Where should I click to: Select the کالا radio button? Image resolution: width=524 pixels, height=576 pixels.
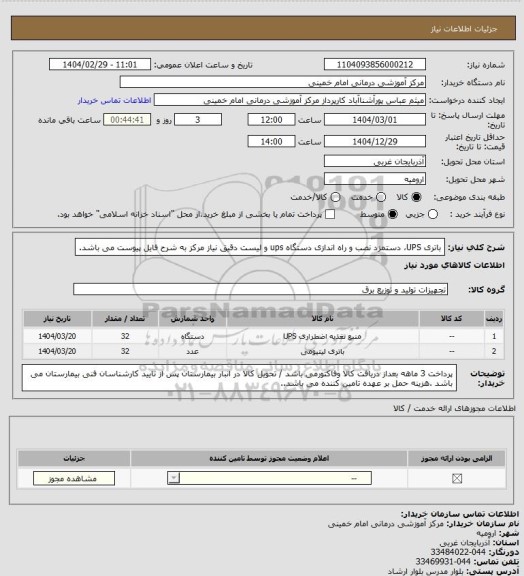416,197
